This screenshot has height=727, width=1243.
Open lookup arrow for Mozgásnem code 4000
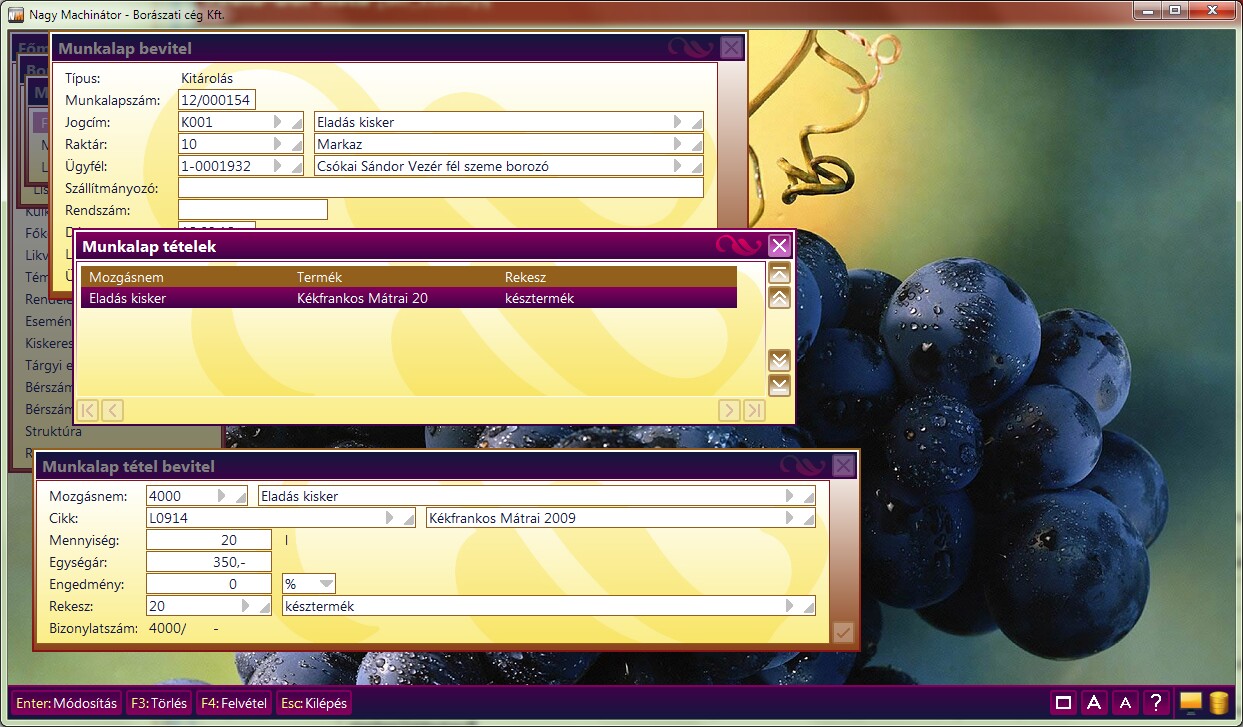223,496
